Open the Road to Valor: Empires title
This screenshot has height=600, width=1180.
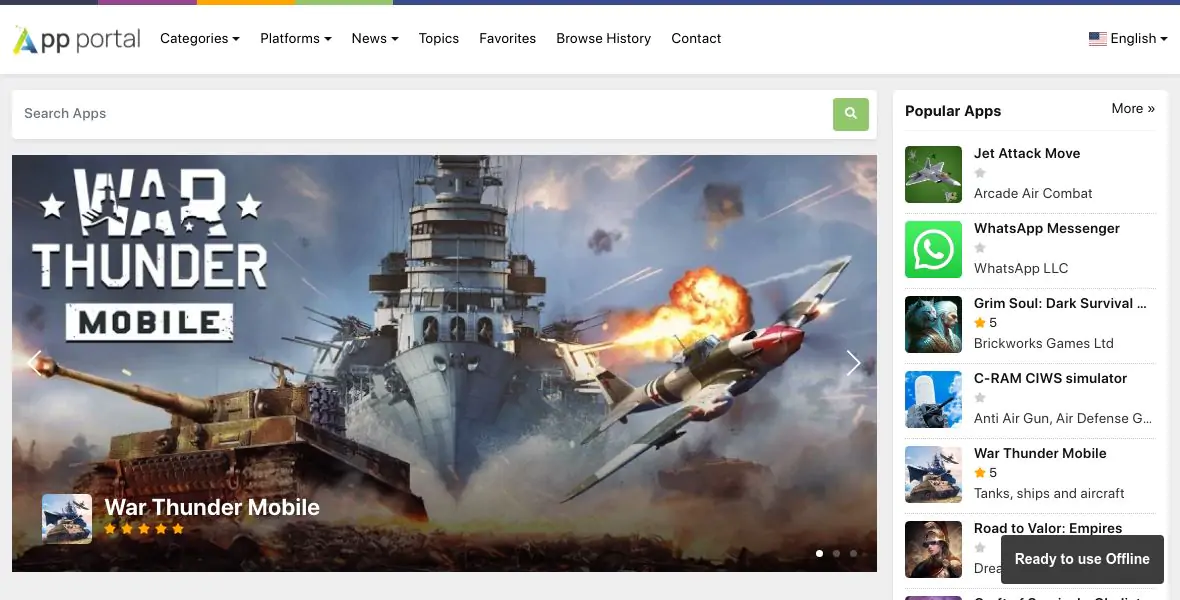coord(1048,528)
